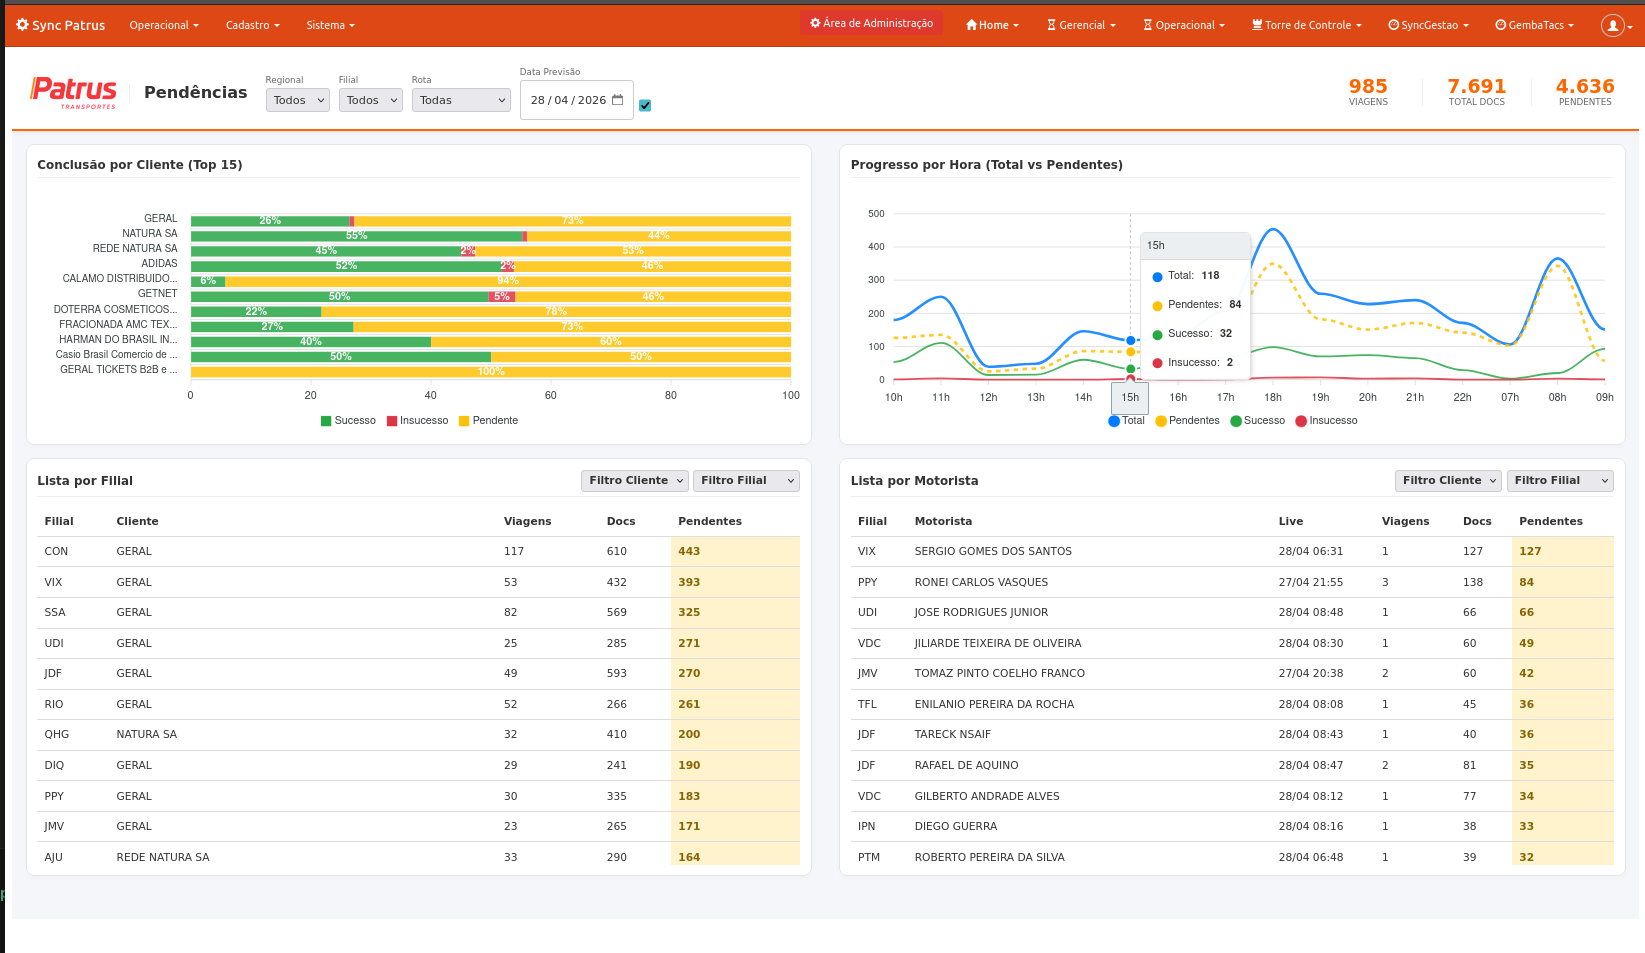Click the hourglass icon next to Gerencial
1645x953 pixels.
(1052, 25)
